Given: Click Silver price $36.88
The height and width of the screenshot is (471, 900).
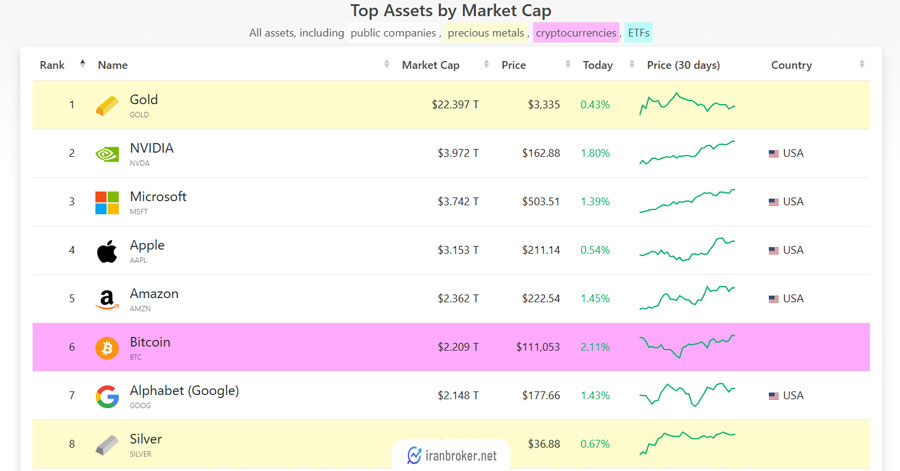Looking at the screenshot, I should [544, 444].
